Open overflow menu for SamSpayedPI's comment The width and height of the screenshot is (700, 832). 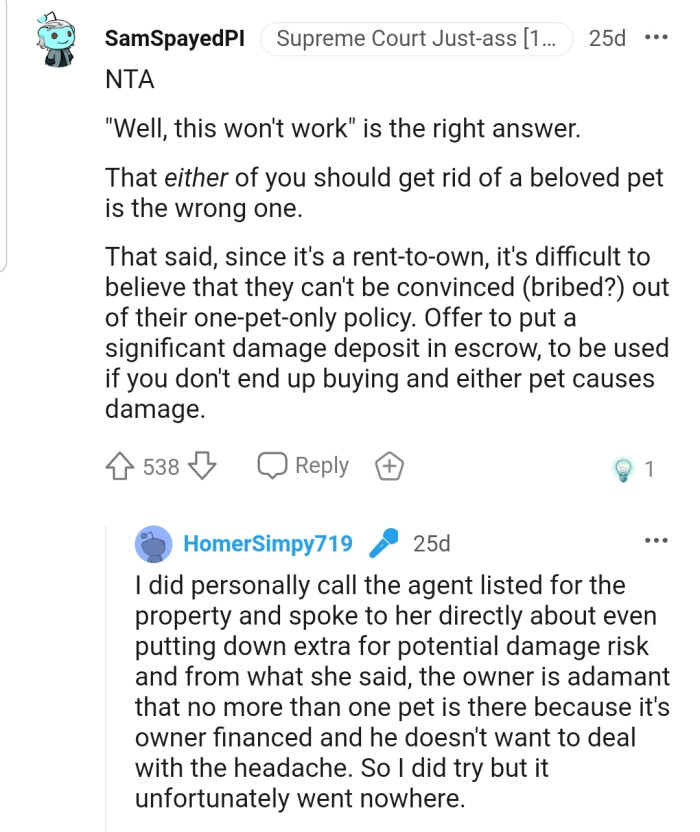coord(656,39)
